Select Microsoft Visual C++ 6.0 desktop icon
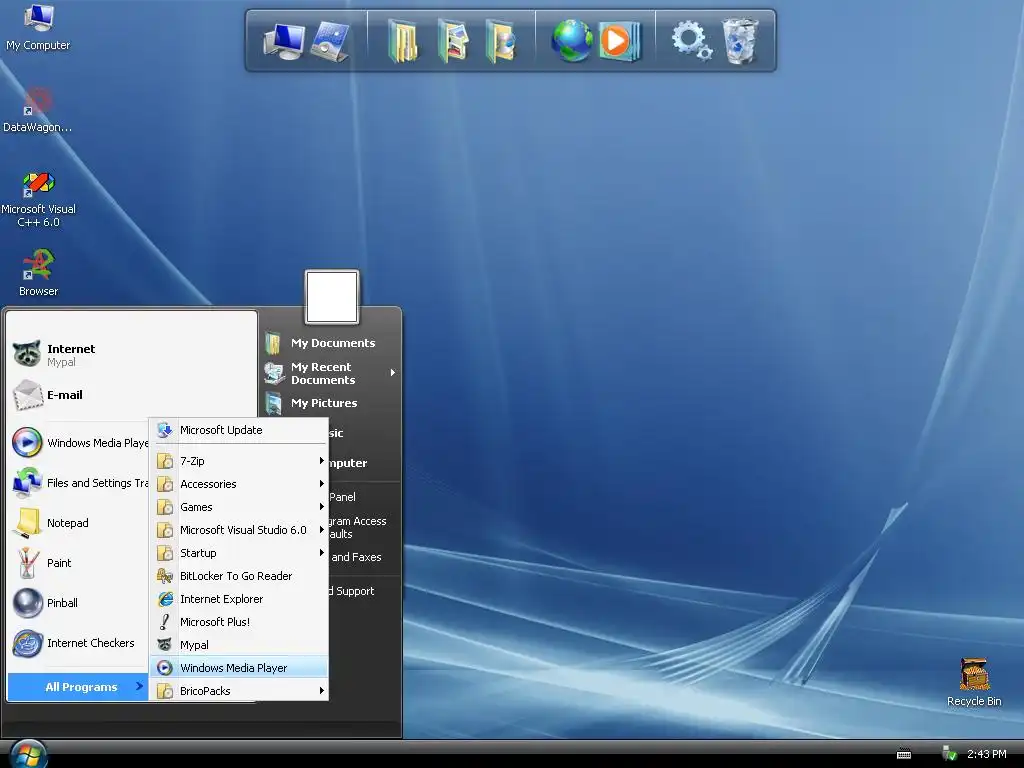 (x=38, y=200)
